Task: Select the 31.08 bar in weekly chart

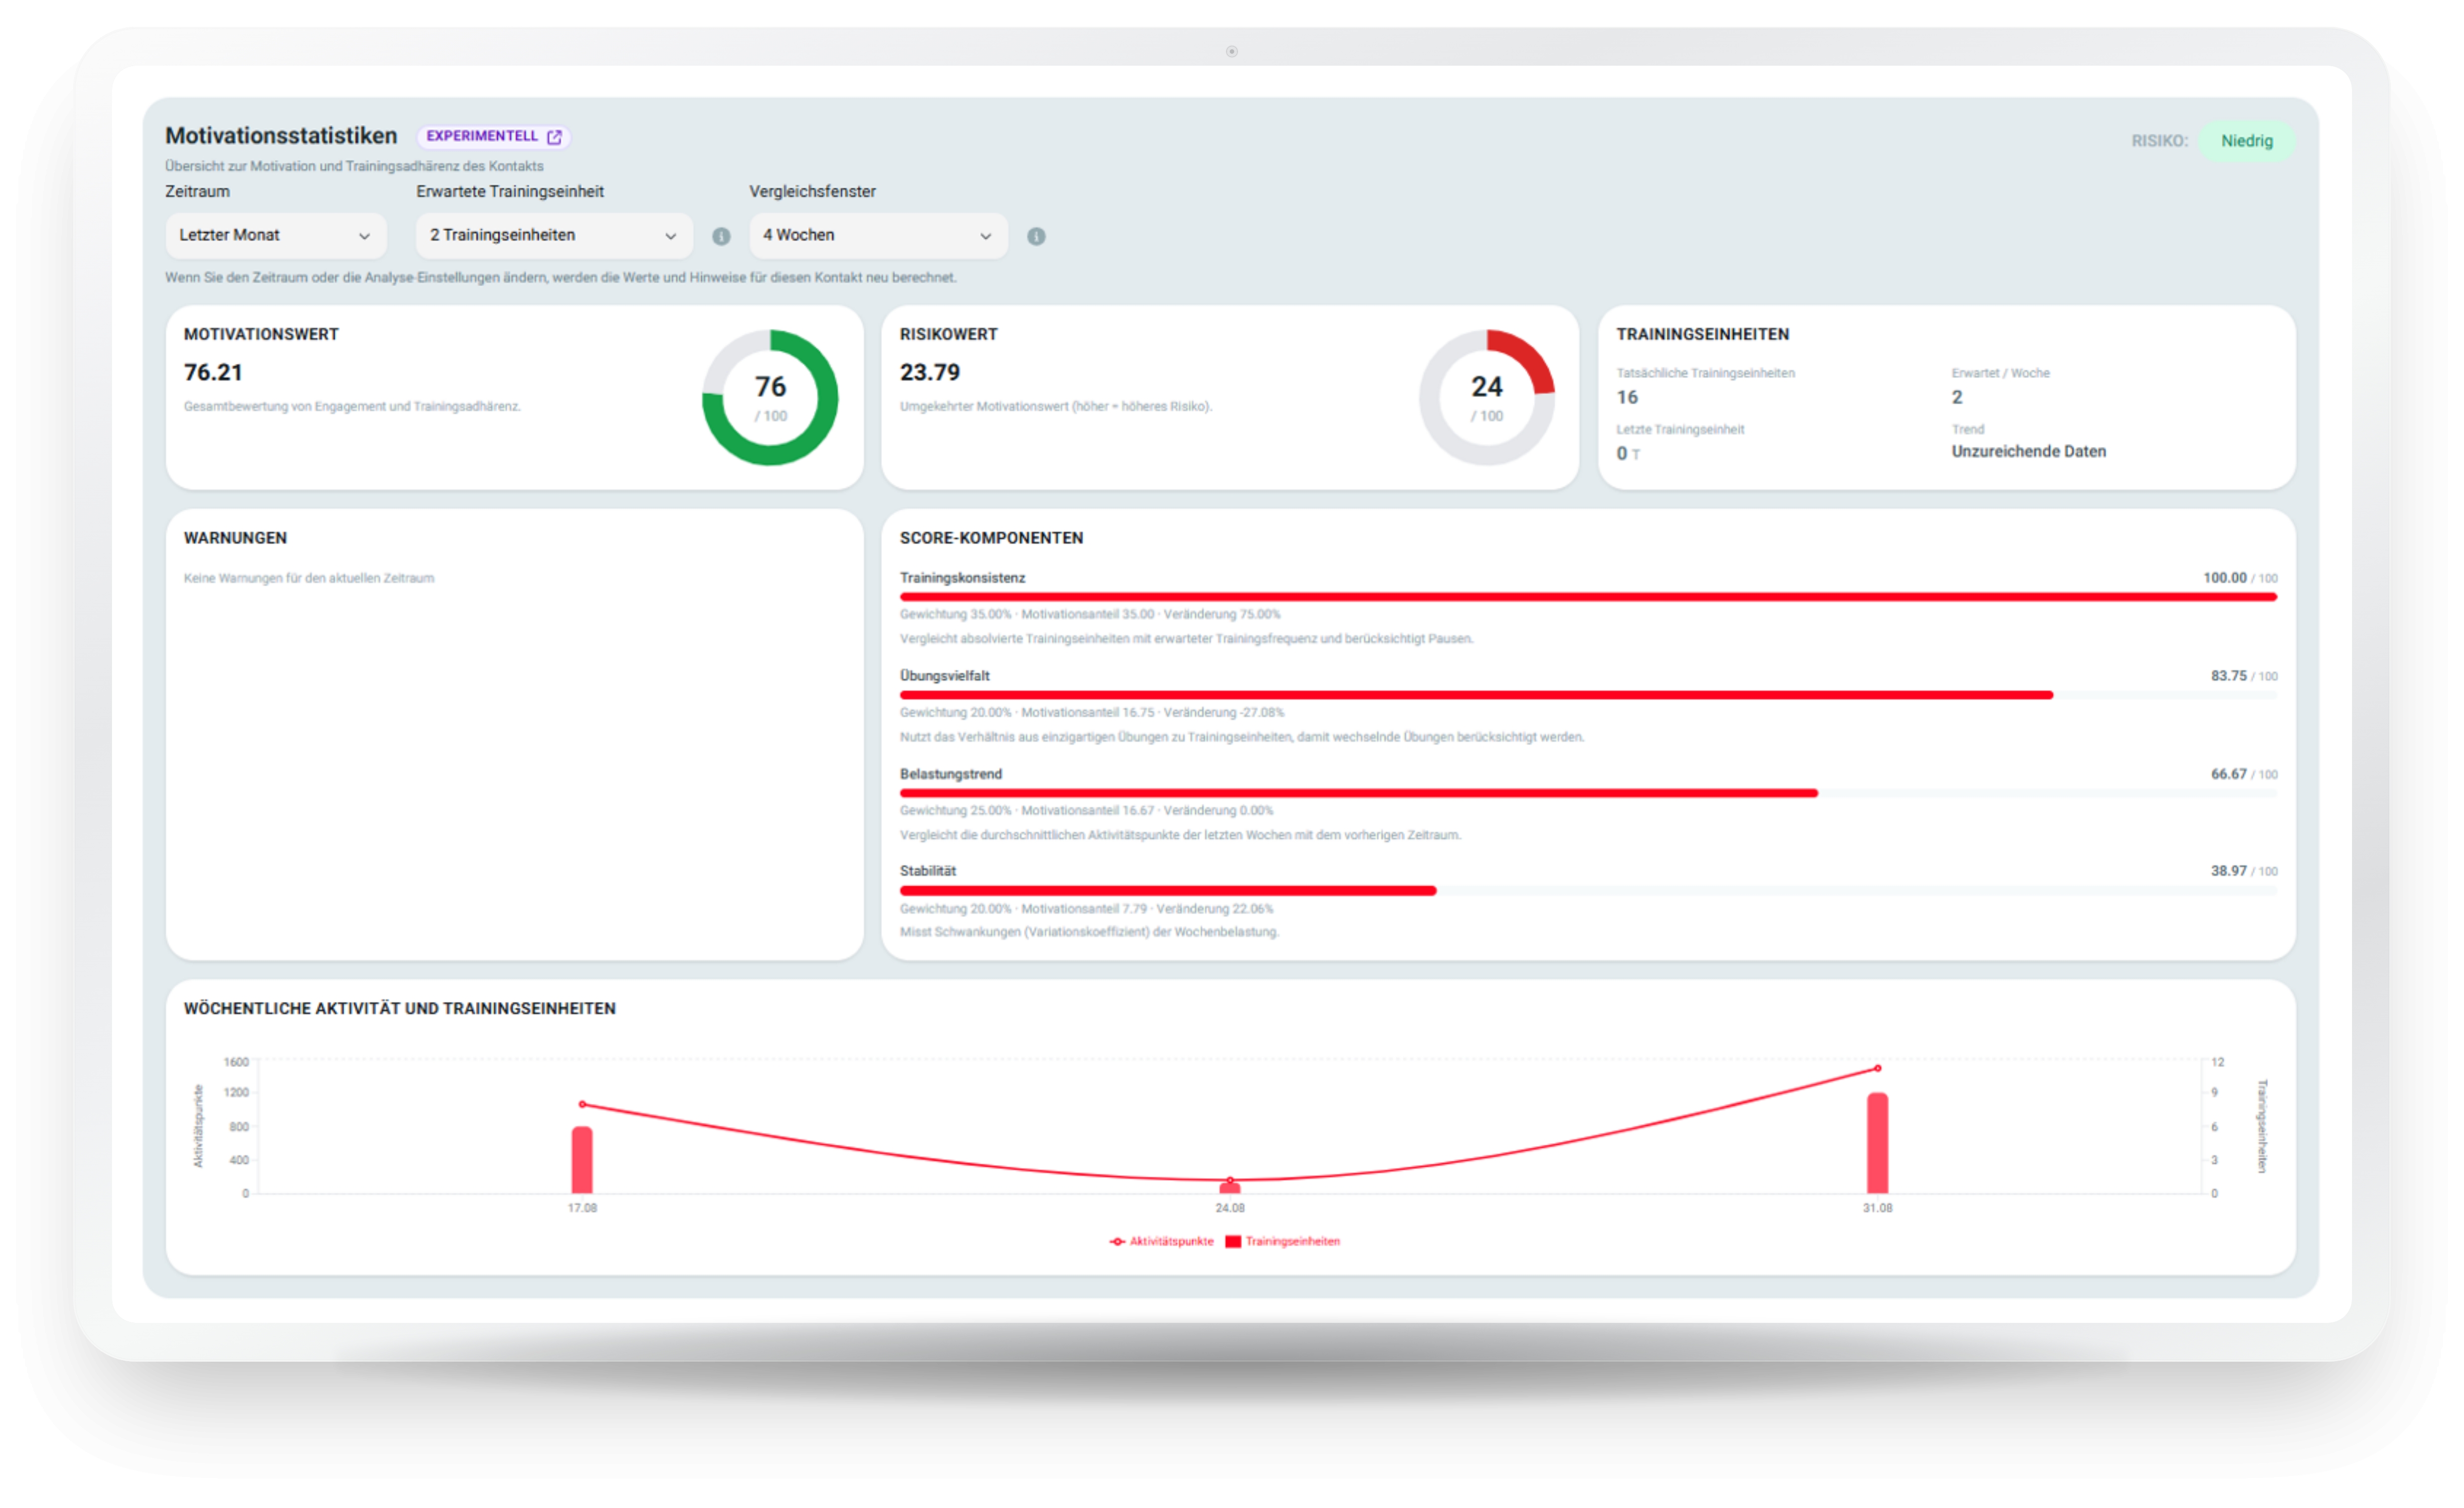Action: click(x=1877, y=1143)
